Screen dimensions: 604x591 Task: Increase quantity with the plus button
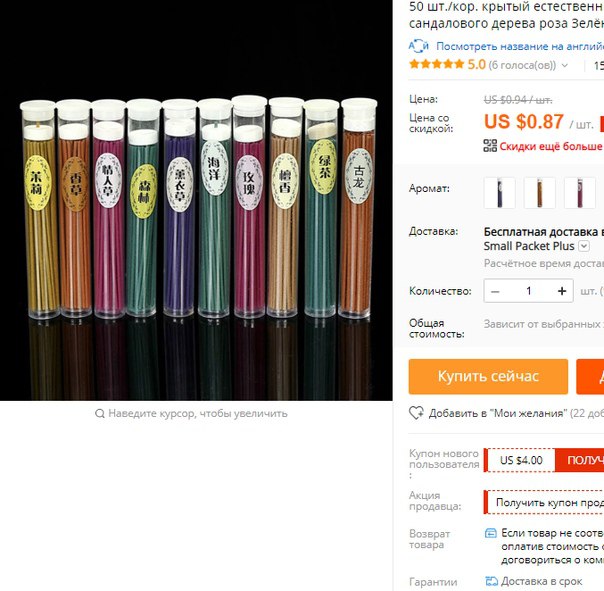tap(562, 291)
